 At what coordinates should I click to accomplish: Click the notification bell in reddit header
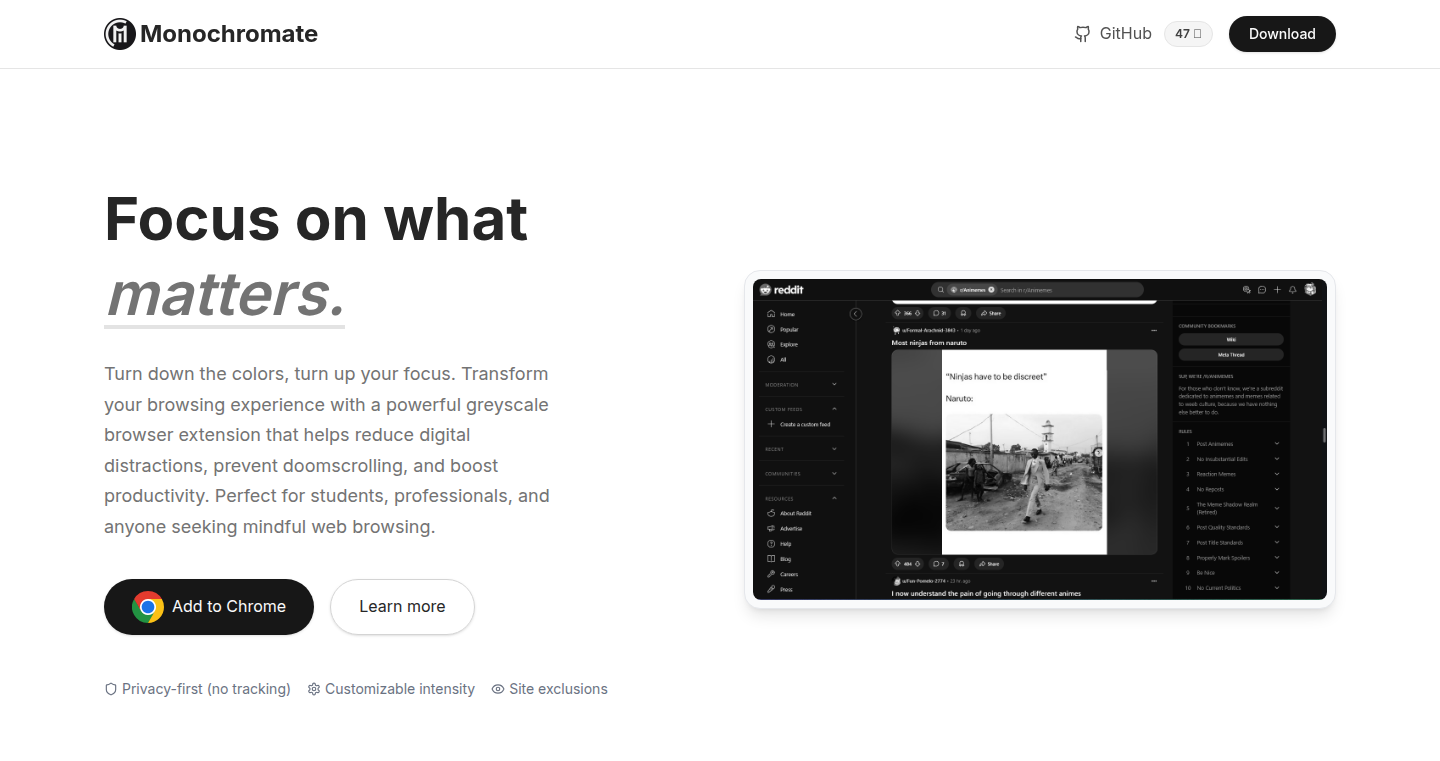coord(1293,290)
